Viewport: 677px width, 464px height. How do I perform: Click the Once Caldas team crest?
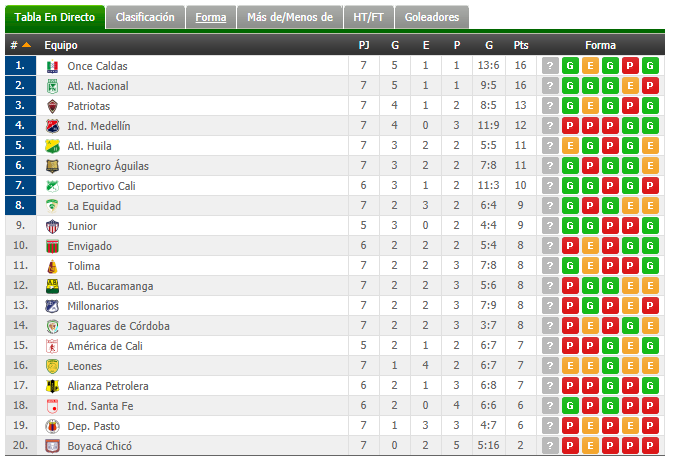tap(52, 66)
